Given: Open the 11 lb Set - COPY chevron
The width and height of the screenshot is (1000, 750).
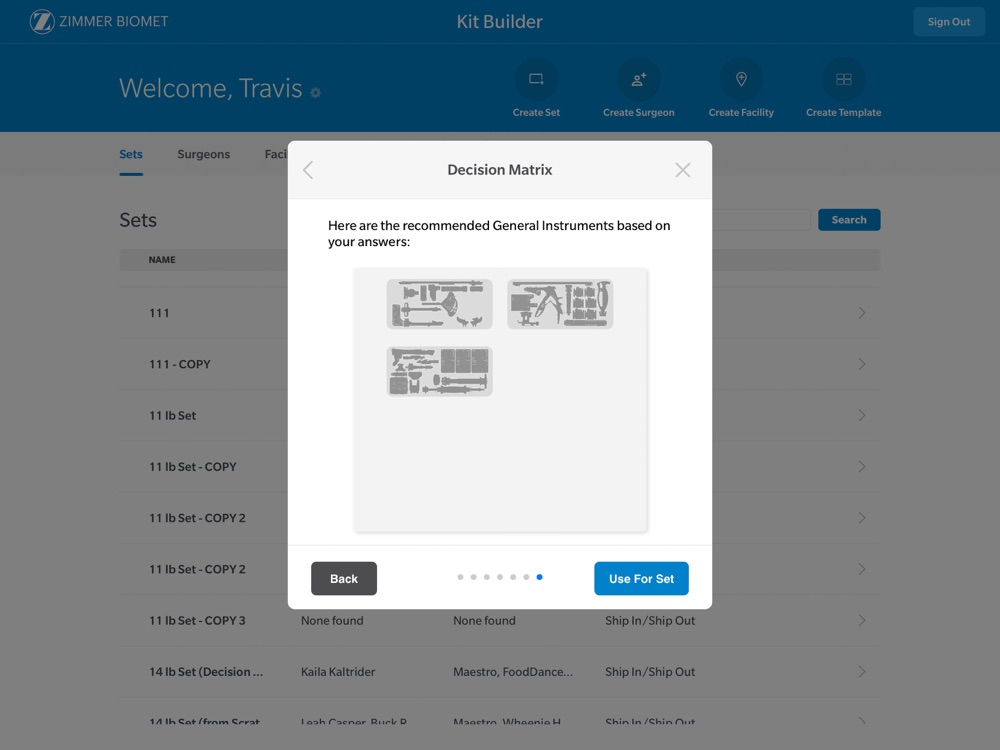Looking at the screenshot, I should [x=862, y=467].
